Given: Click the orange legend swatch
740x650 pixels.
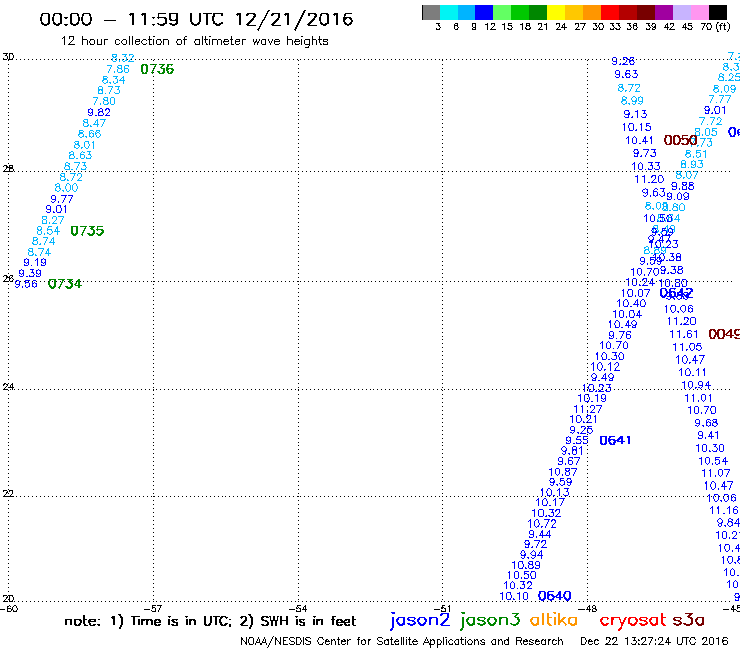Looking at the screenshot, I should 592,12.
